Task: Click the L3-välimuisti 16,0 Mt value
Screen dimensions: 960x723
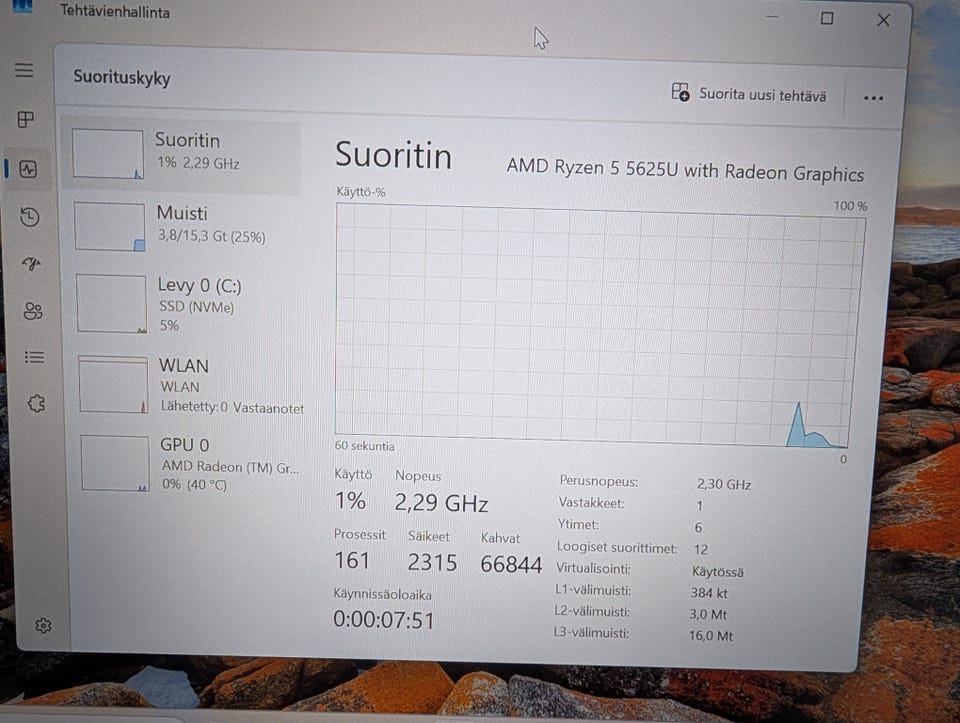Action: [711, 635]
